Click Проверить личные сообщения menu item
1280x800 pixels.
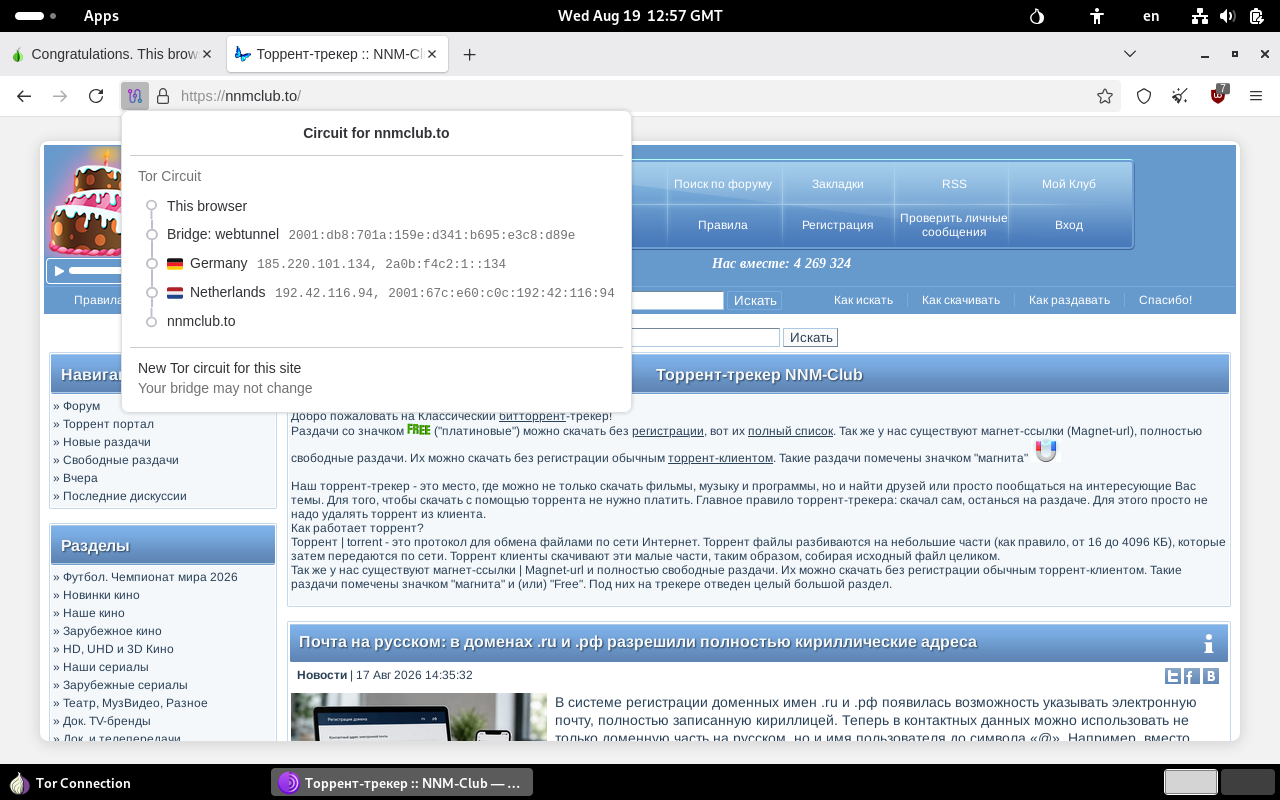(954, 225)
